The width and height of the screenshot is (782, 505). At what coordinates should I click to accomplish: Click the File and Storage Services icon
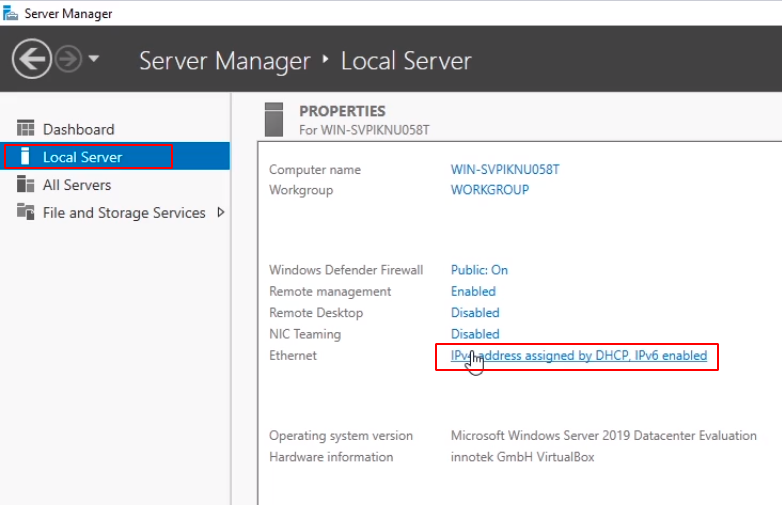[x=26, y=213]
